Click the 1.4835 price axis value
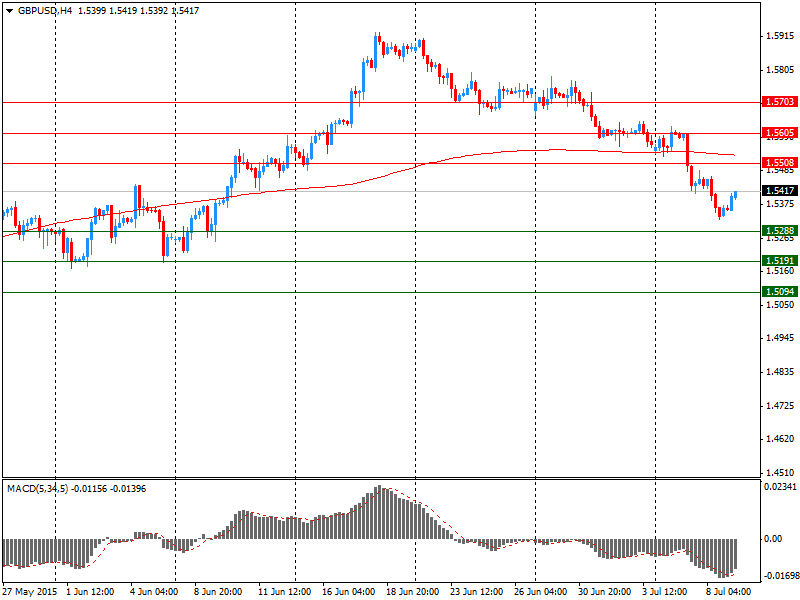The image size is (800, 600). click(781, 372)
